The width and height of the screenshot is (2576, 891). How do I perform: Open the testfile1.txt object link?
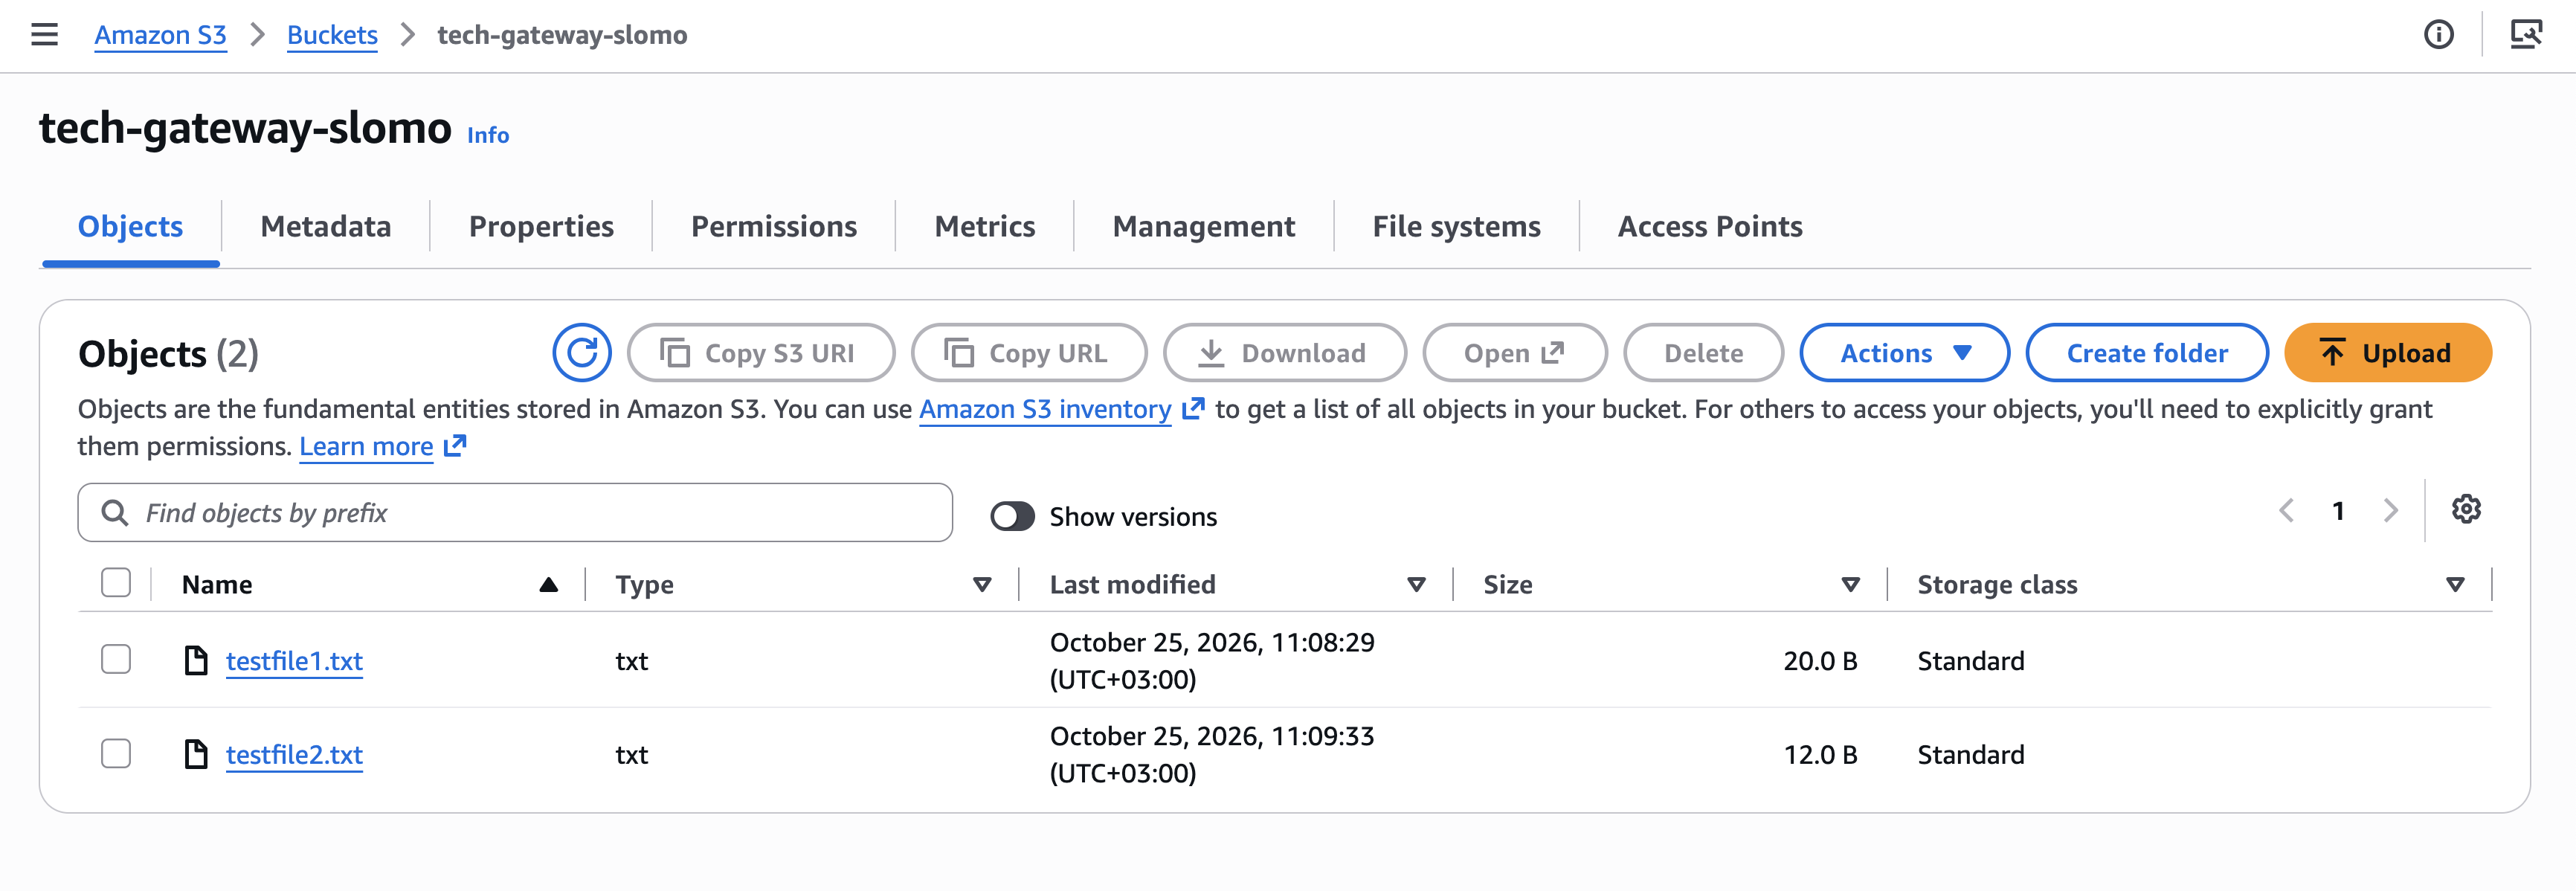tap(294, 661)
